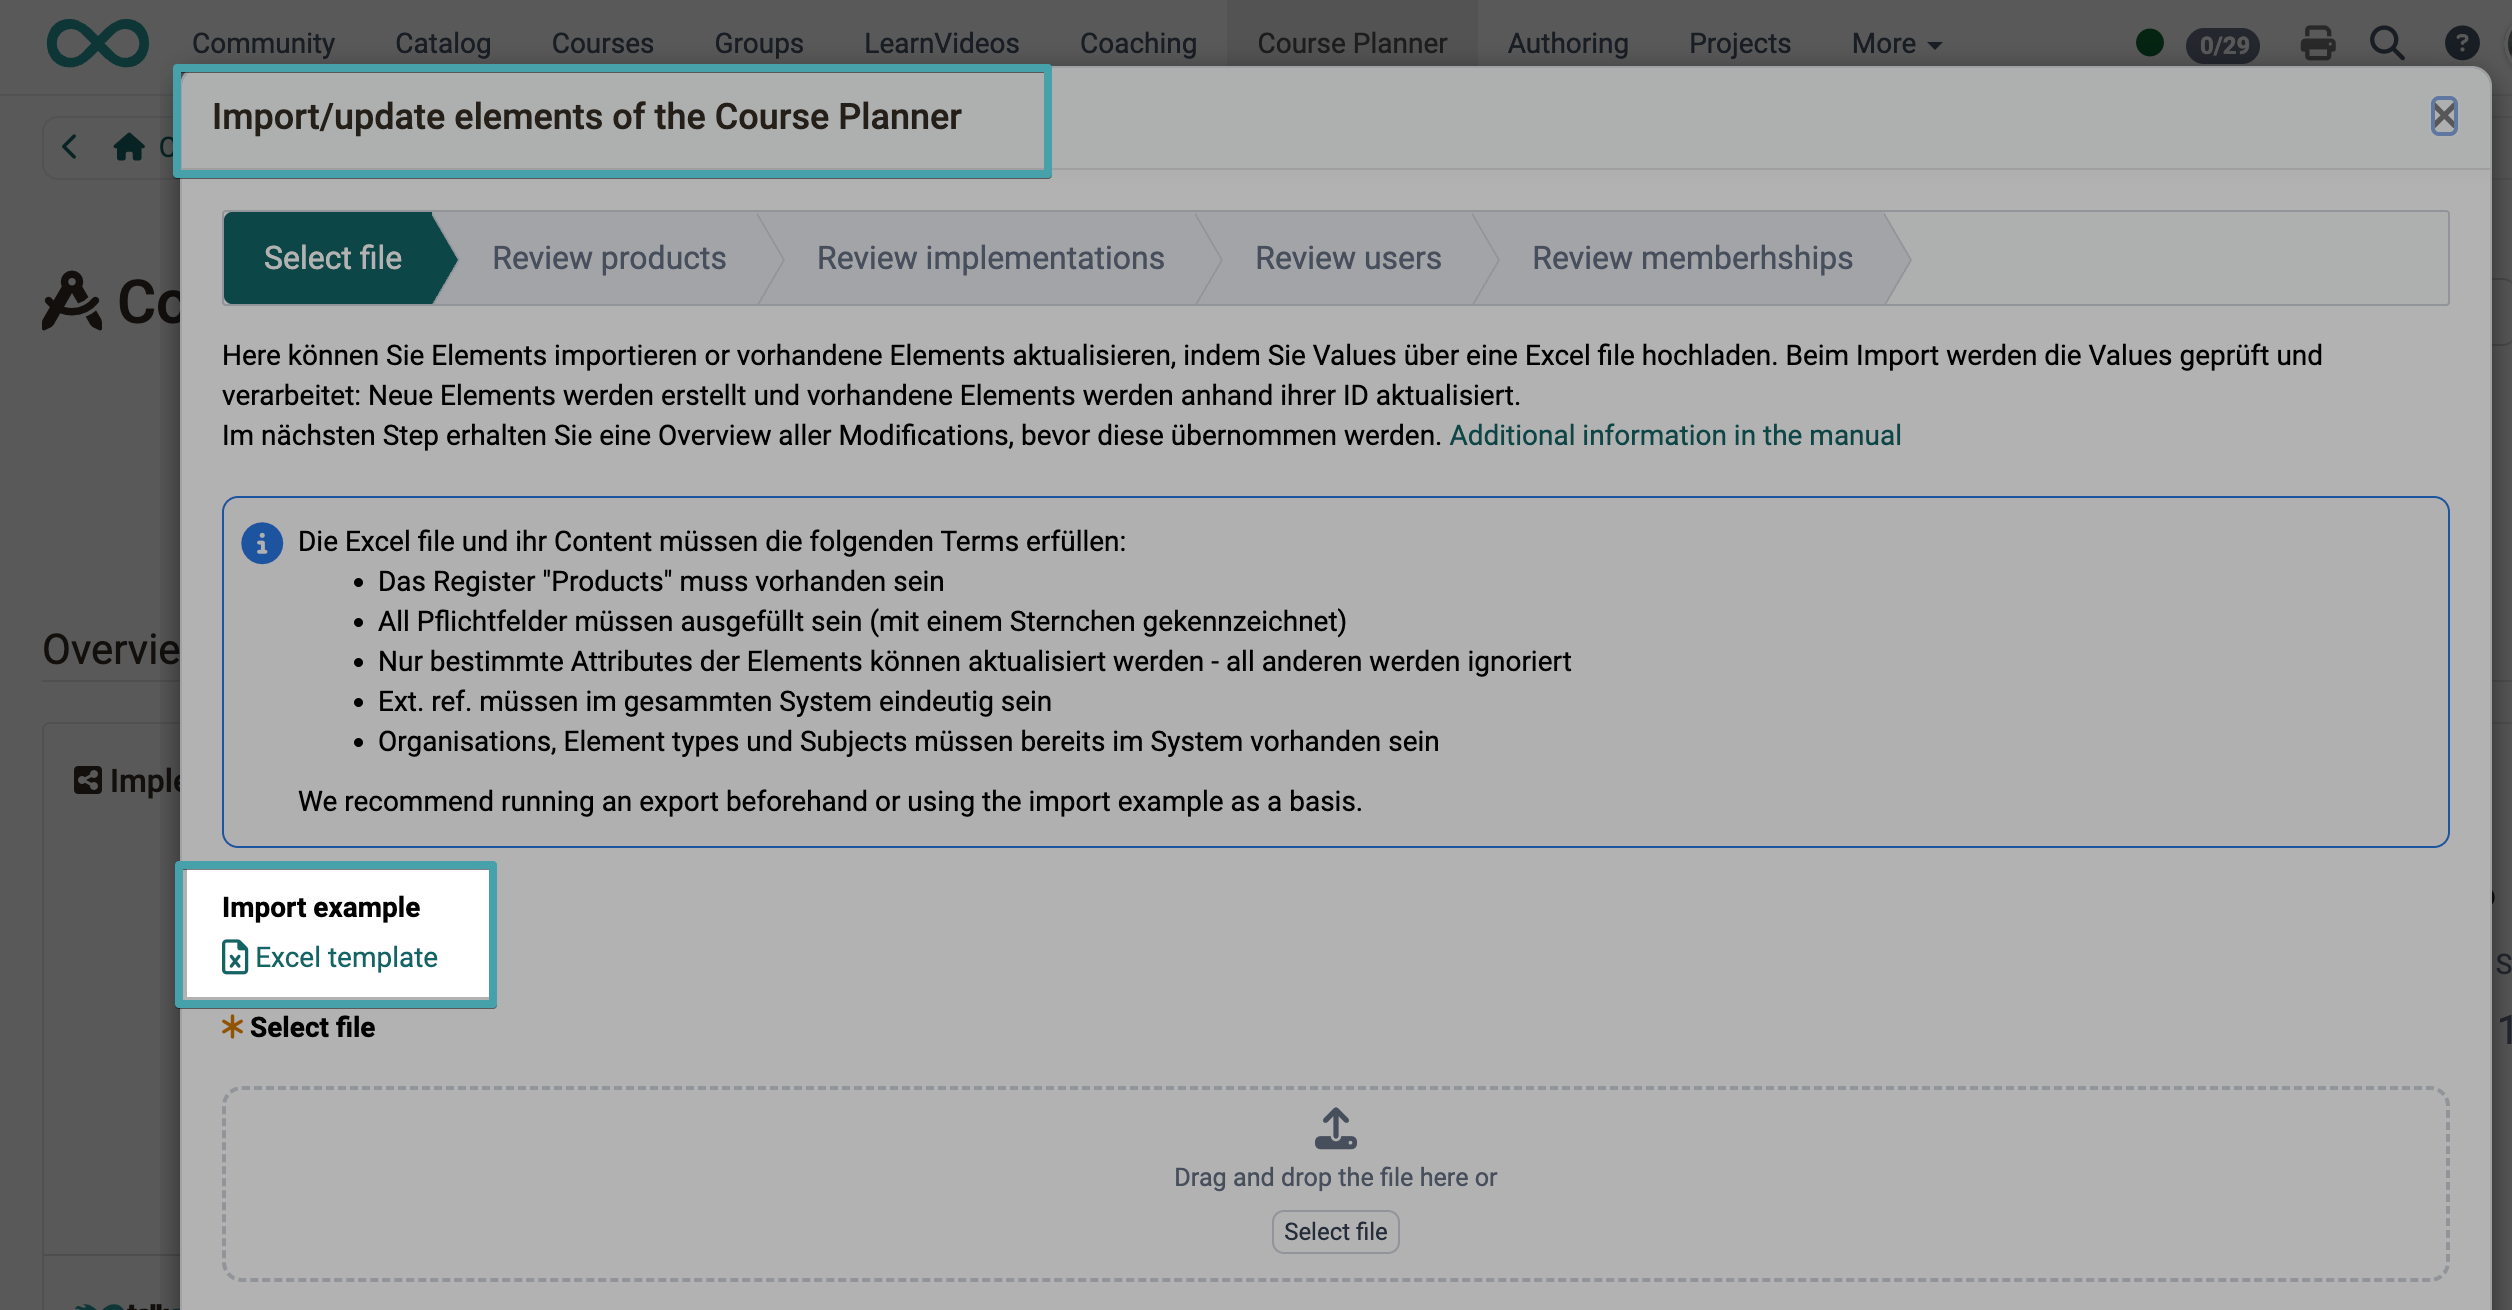This screenshot has width=2512, height=1310.
Task: Go to the Review memberhships step
Action: pos(1692,258)
